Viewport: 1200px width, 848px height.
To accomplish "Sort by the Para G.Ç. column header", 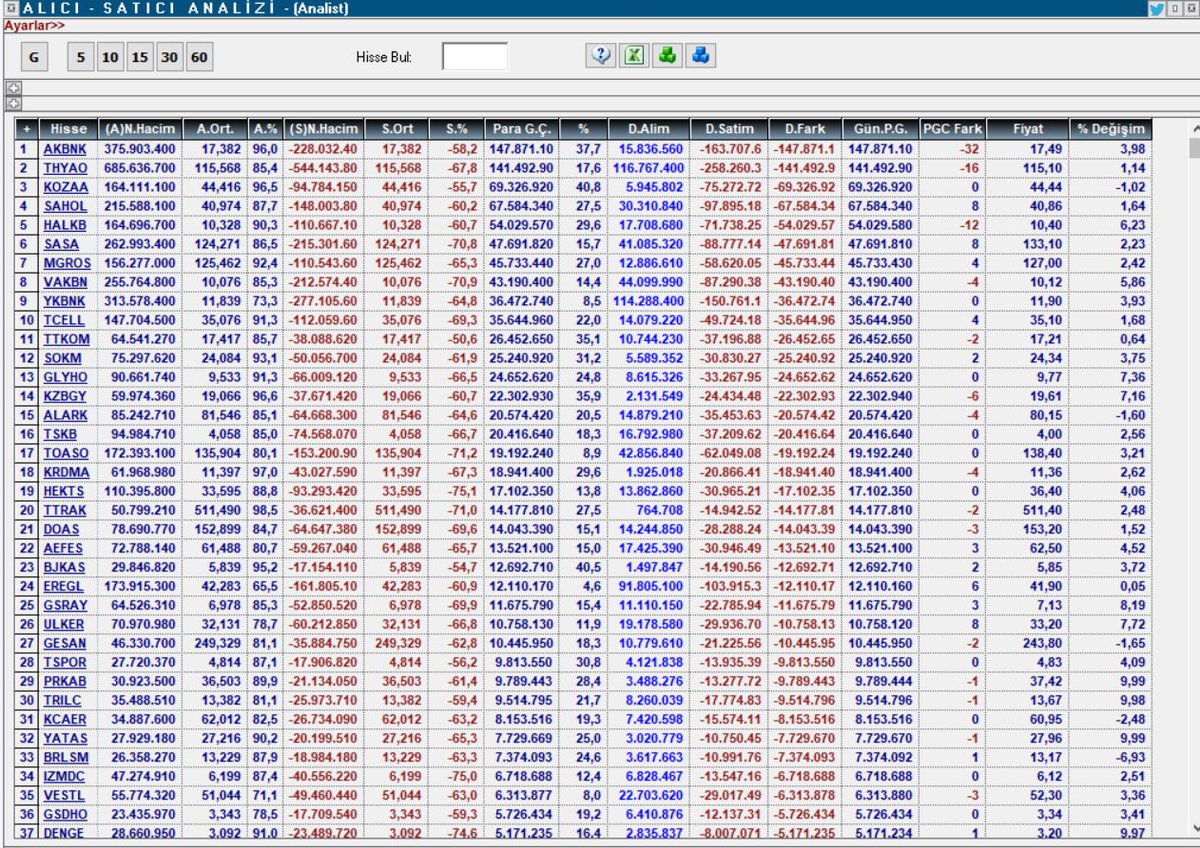I will coord(521,129).
